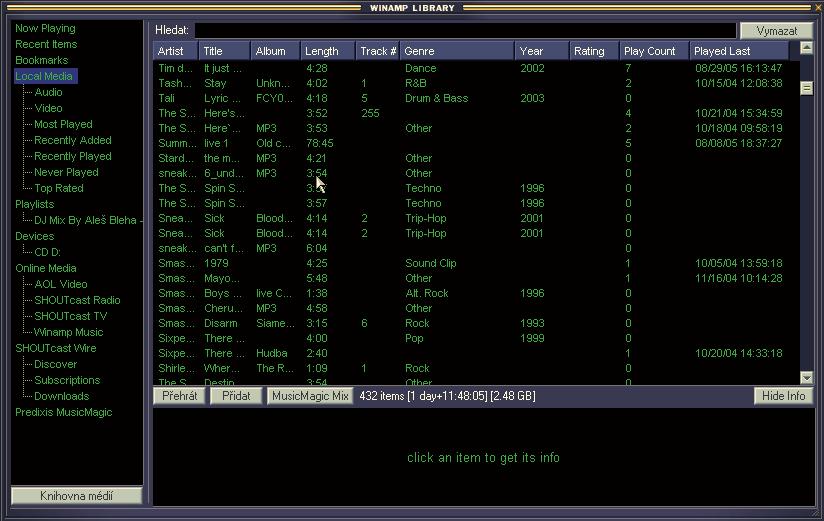Sort by the Length column header
The height and width of the screenshot is (521, 824).
coord(328,51)
